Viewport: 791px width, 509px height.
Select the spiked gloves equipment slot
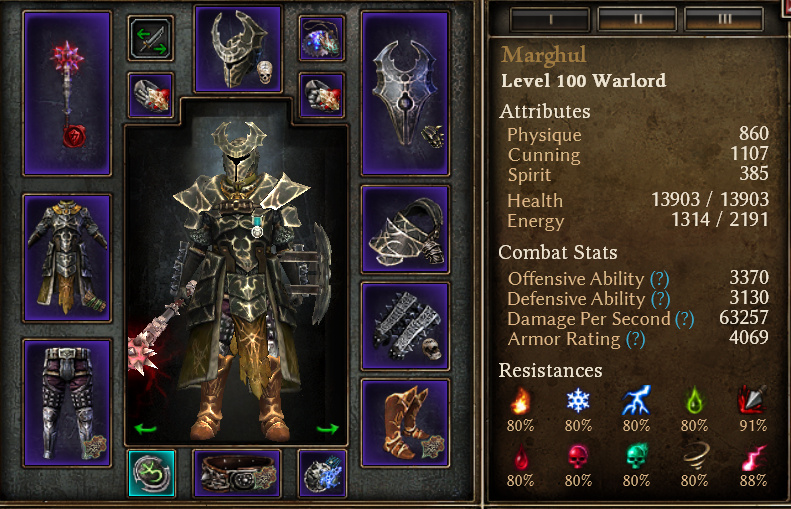pos(405,326)
